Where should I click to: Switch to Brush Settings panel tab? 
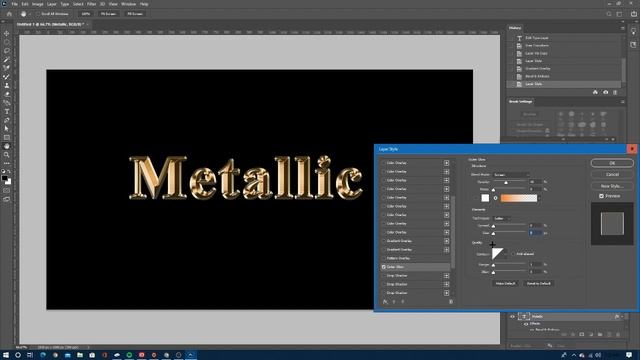pyautogui.click(x=520, y=102)
